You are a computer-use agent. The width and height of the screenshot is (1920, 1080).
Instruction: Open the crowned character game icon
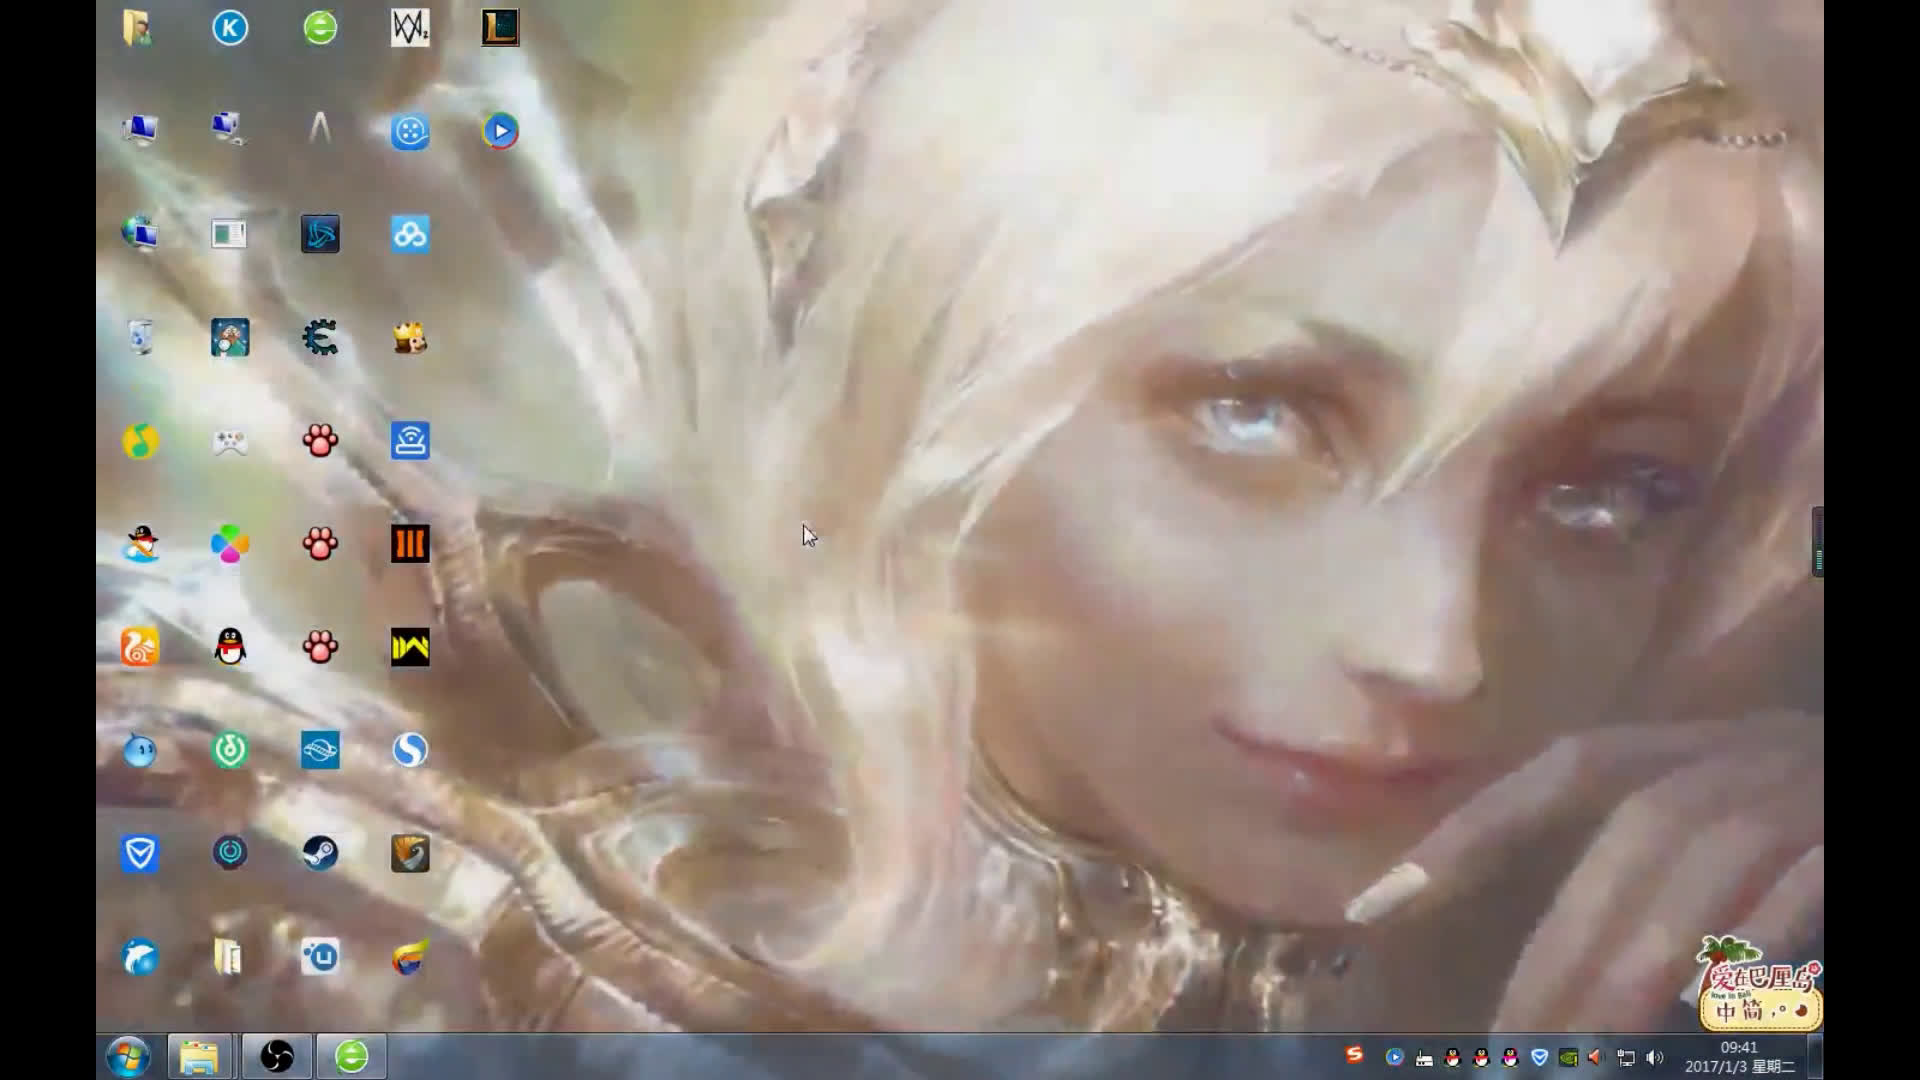click(410, 338)
